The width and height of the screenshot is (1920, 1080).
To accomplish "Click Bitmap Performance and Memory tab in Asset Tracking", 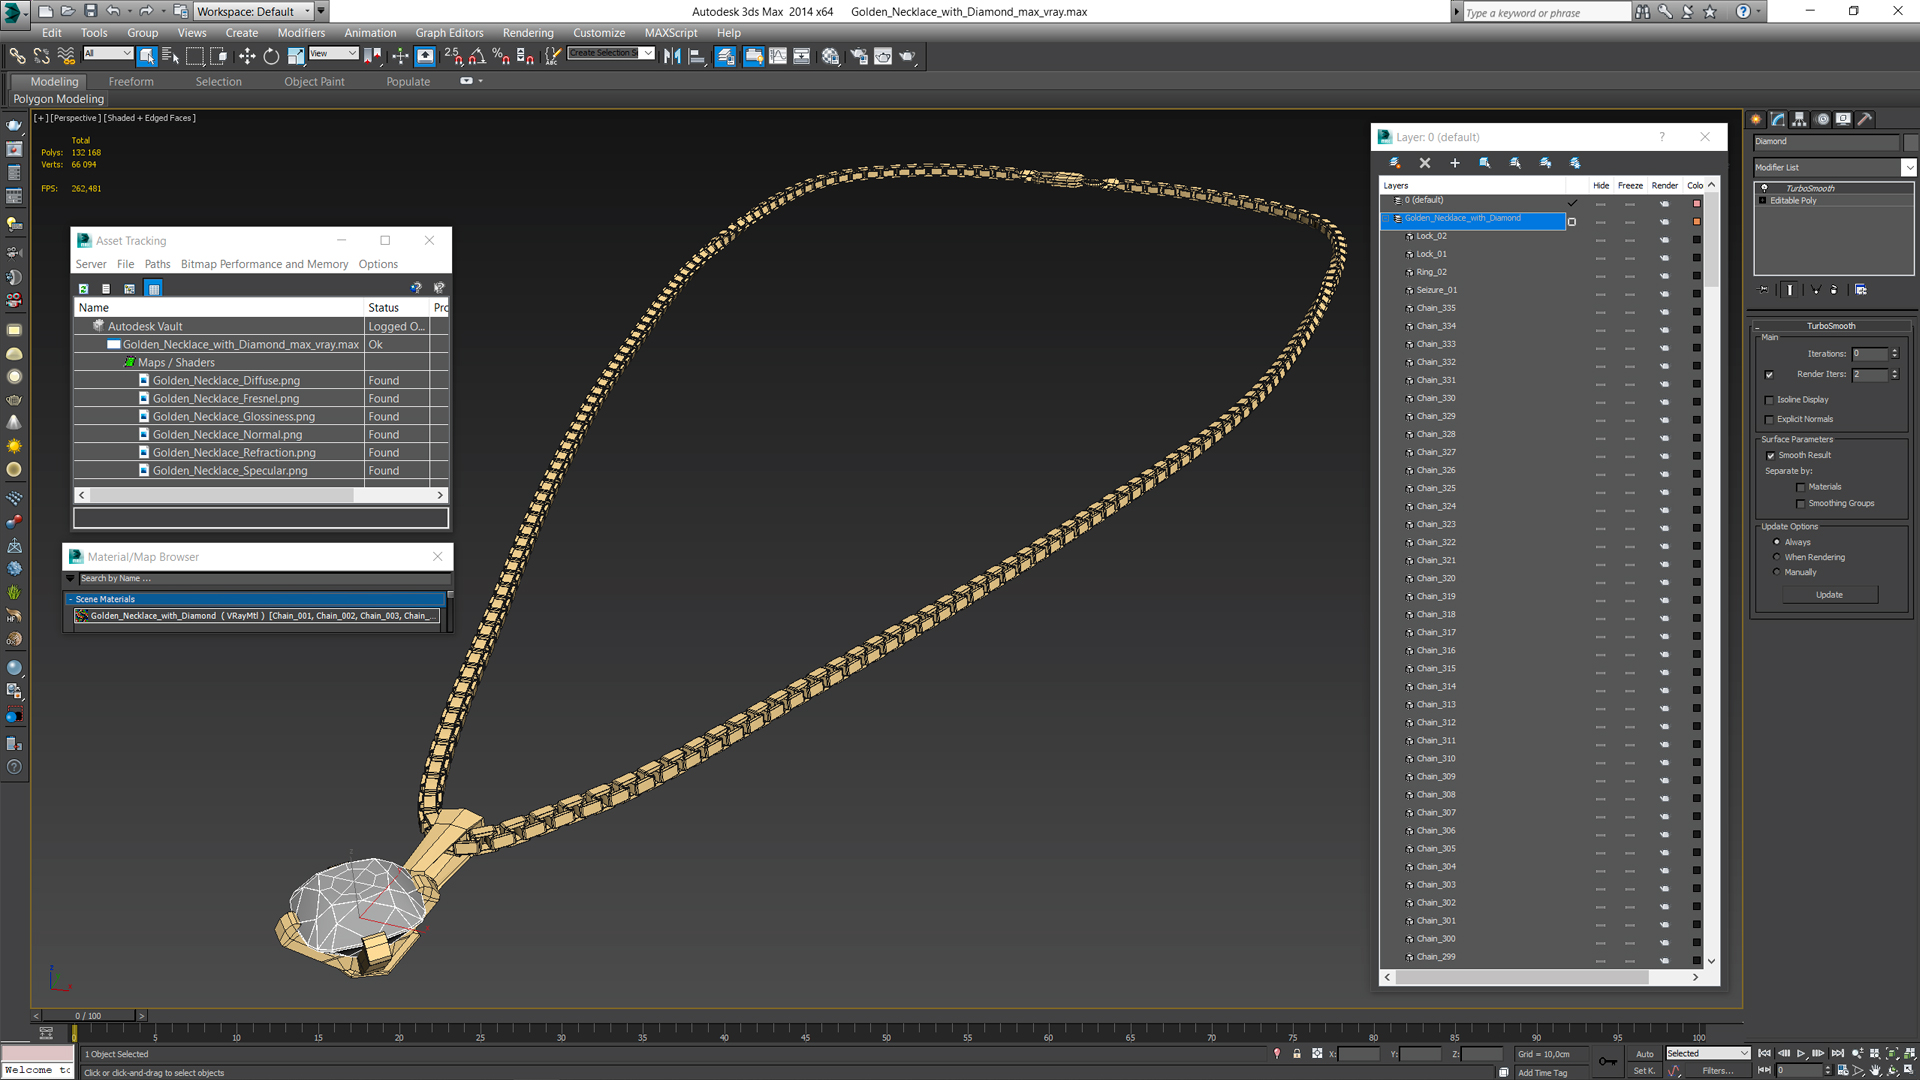I will tap(262, 264).
